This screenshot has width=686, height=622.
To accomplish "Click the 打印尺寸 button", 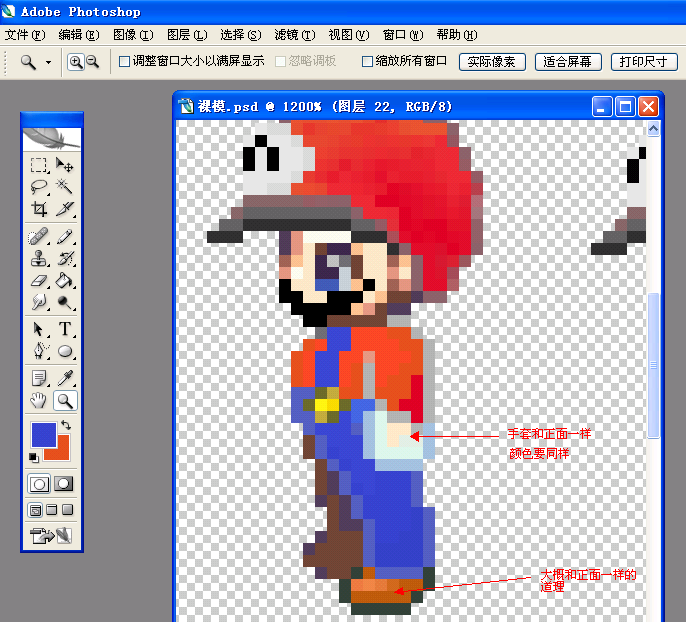I will (644, 62).
